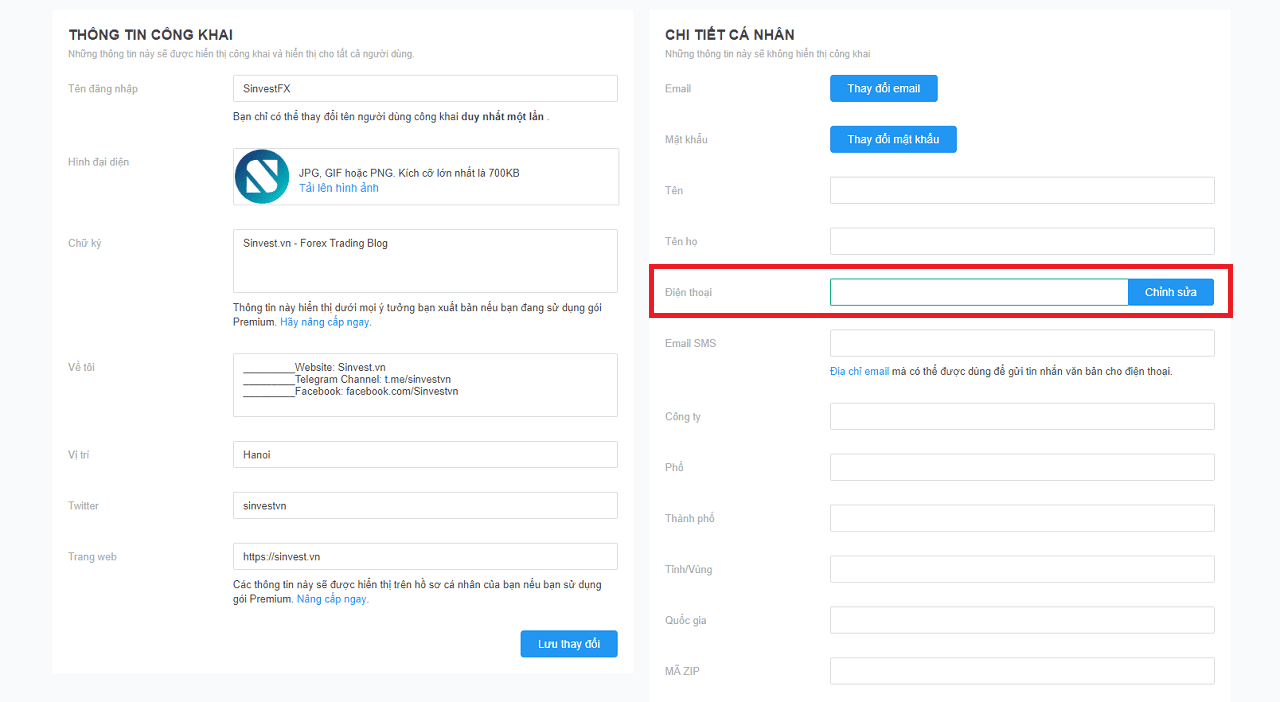Click the signature box 'Sinvest.vn - Forex Trading Blog'

pos(425,261)
